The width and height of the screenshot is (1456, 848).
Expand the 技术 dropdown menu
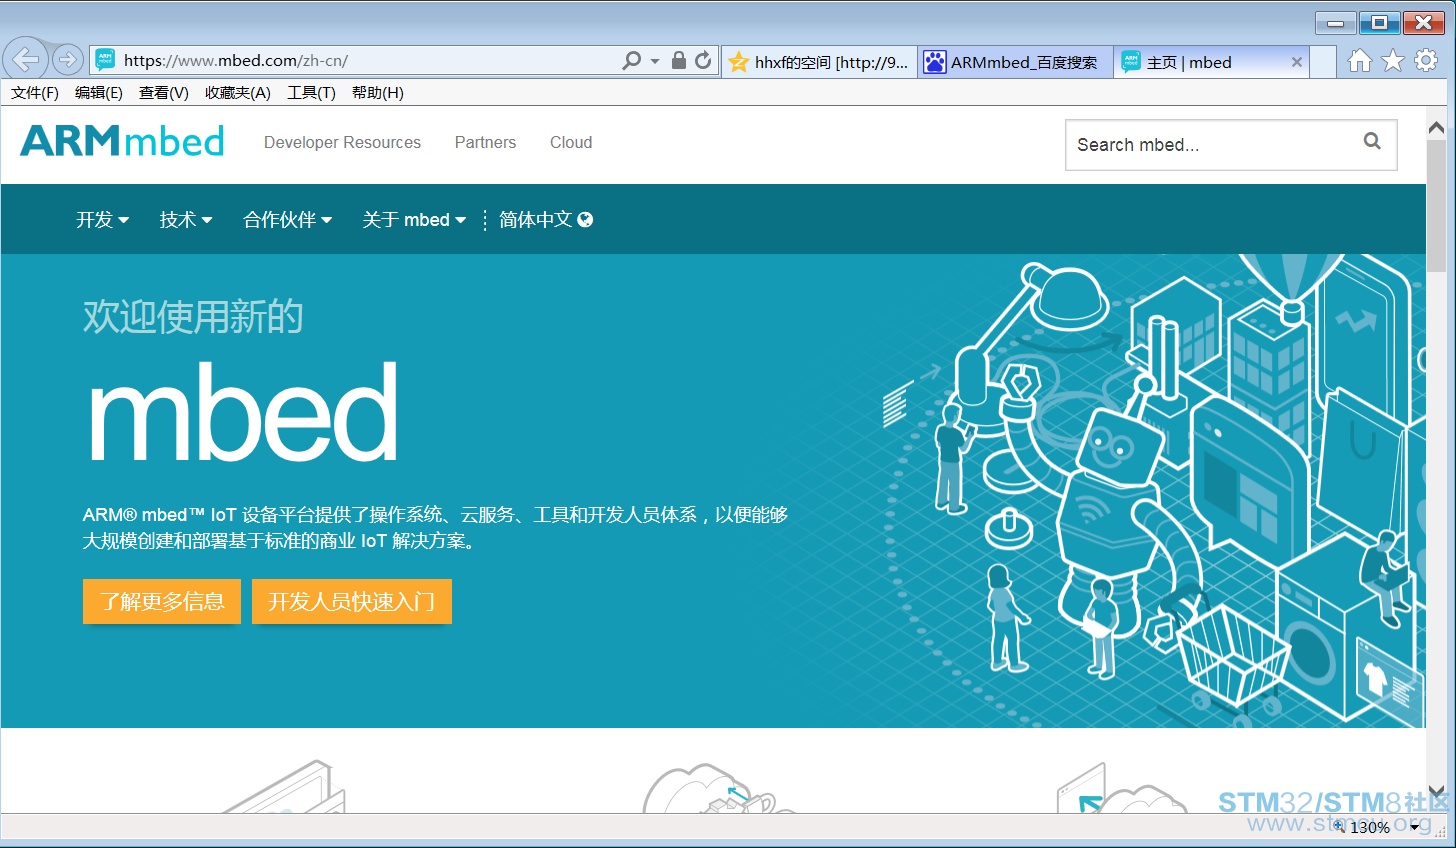tap(186, 219)
